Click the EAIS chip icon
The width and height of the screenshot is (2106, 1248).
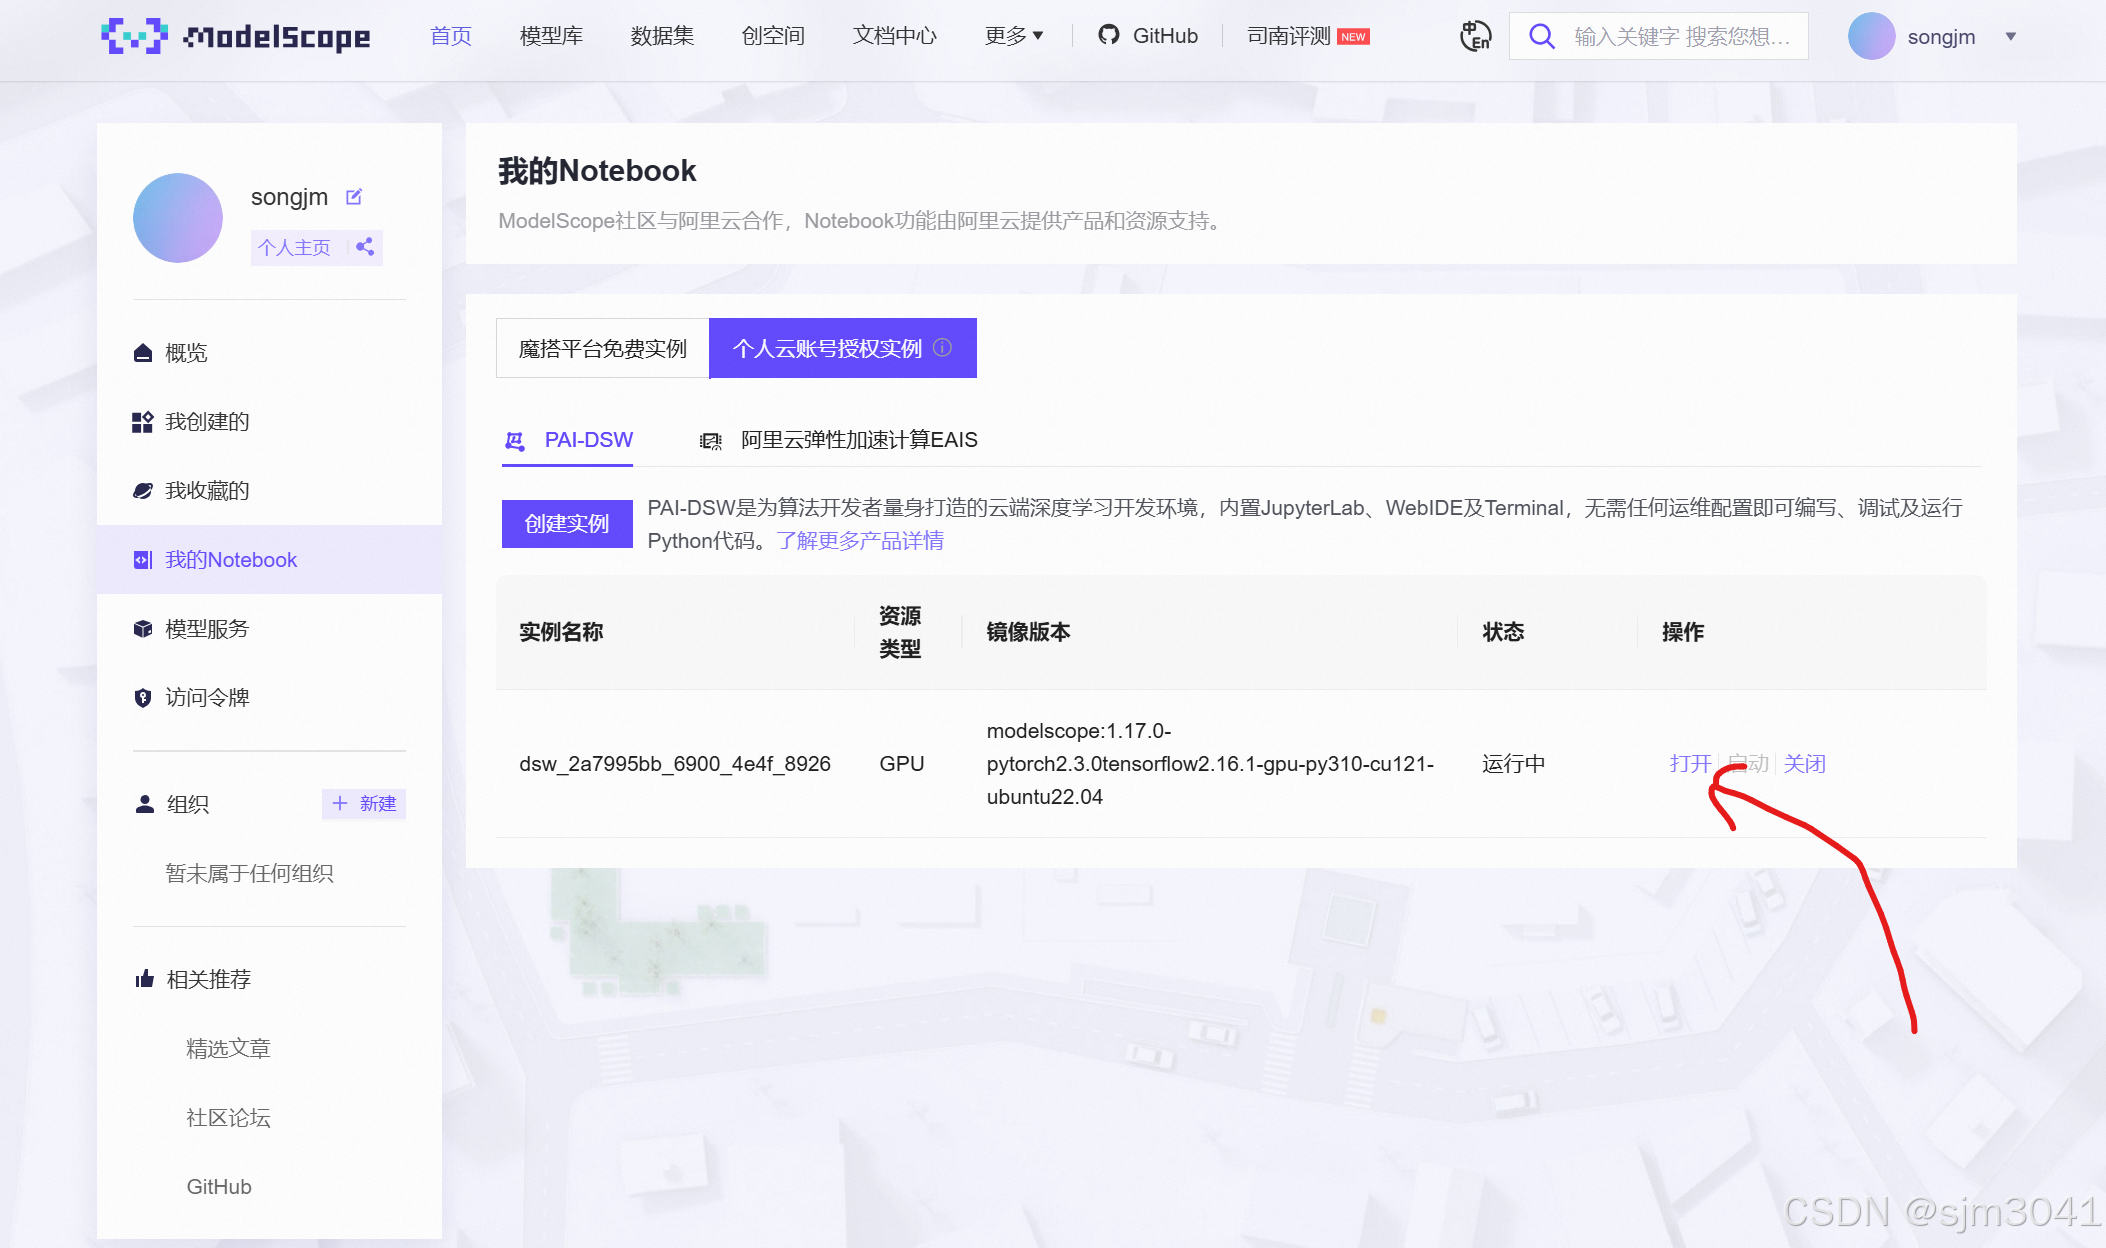tap(711, 441)
